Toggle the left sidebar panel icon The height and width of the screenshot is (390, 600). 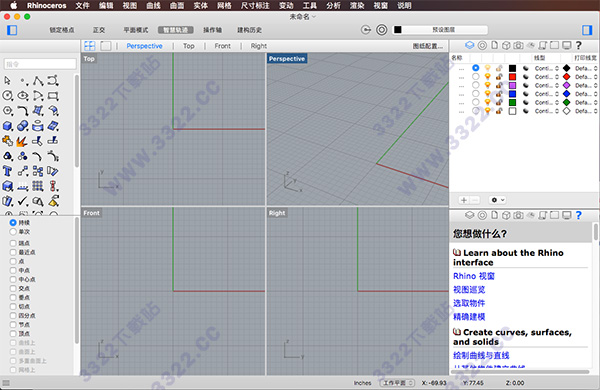[x=12, y=30]
